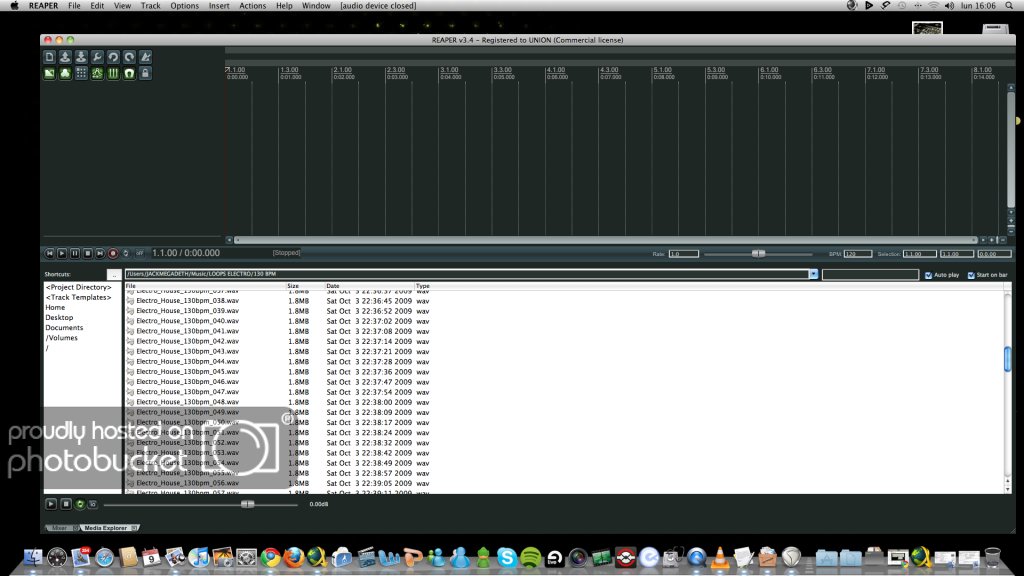Image resolution: width=1024 pixels, height=576 pixels.
Task: Toggle envelope points move with items
Action: tap(97, 73)
